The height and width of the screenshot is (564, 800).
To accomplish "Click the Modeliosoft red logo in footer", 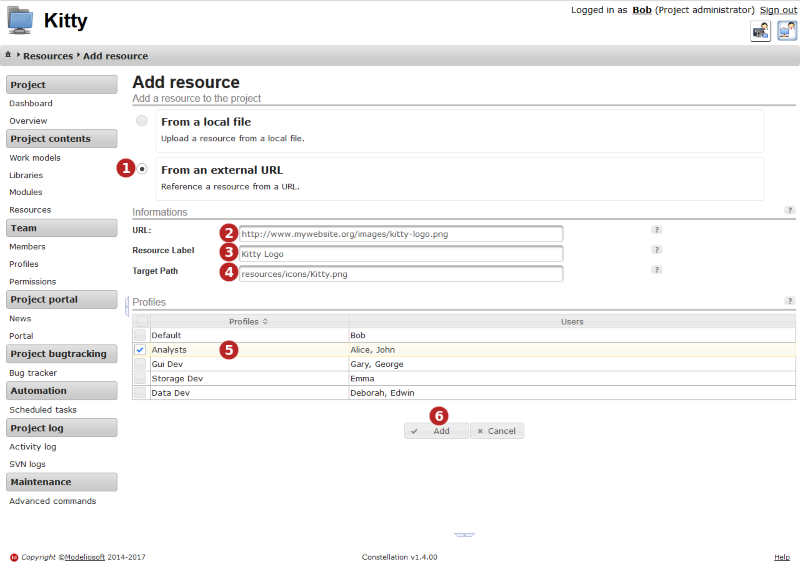I will pyautogui.click(x=14, y=557).
